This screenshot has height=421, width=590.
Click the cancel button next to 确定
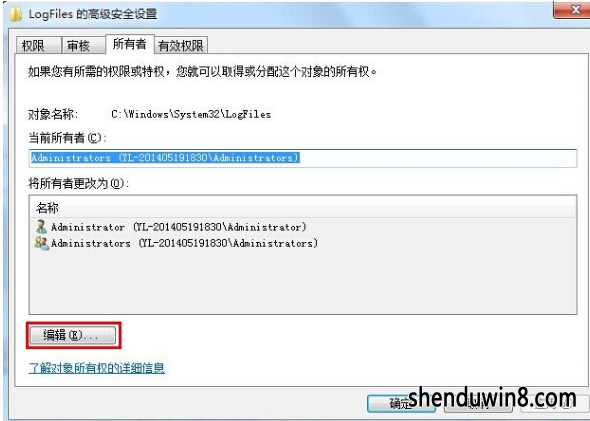coord(478,404)
